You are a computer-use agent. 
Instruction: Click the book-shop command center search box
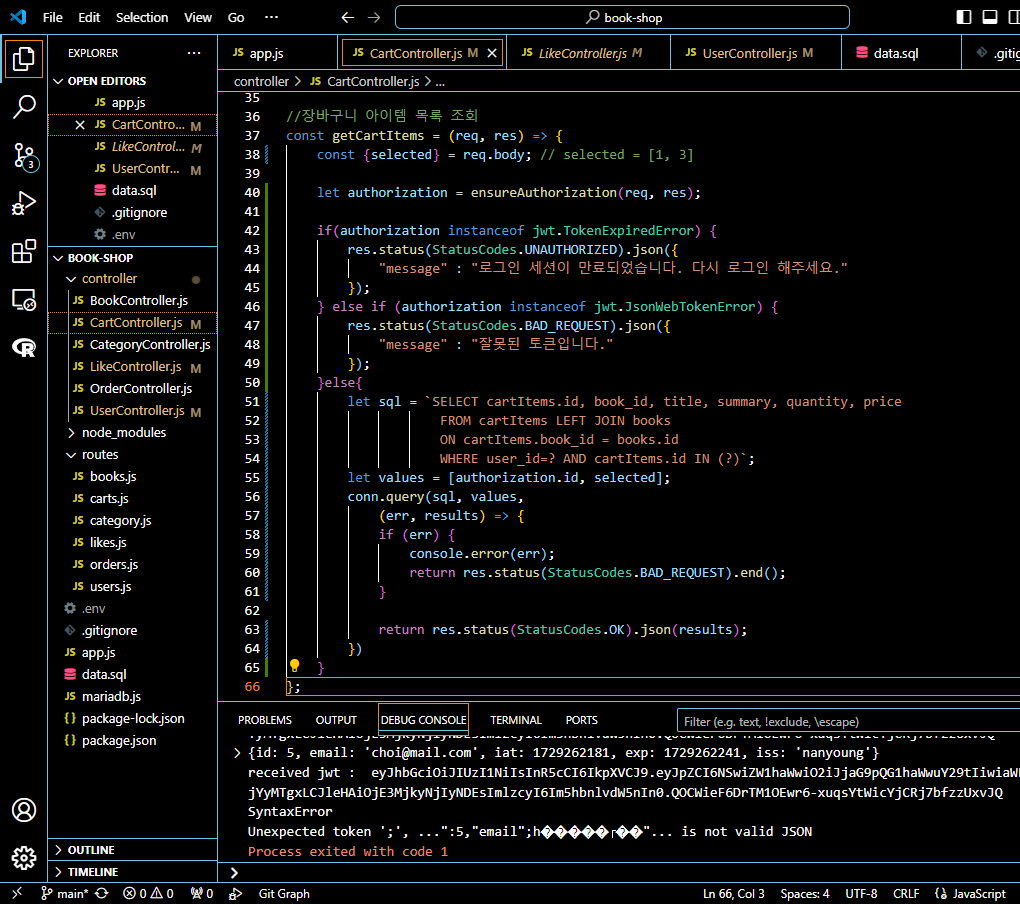coord(623,18)
